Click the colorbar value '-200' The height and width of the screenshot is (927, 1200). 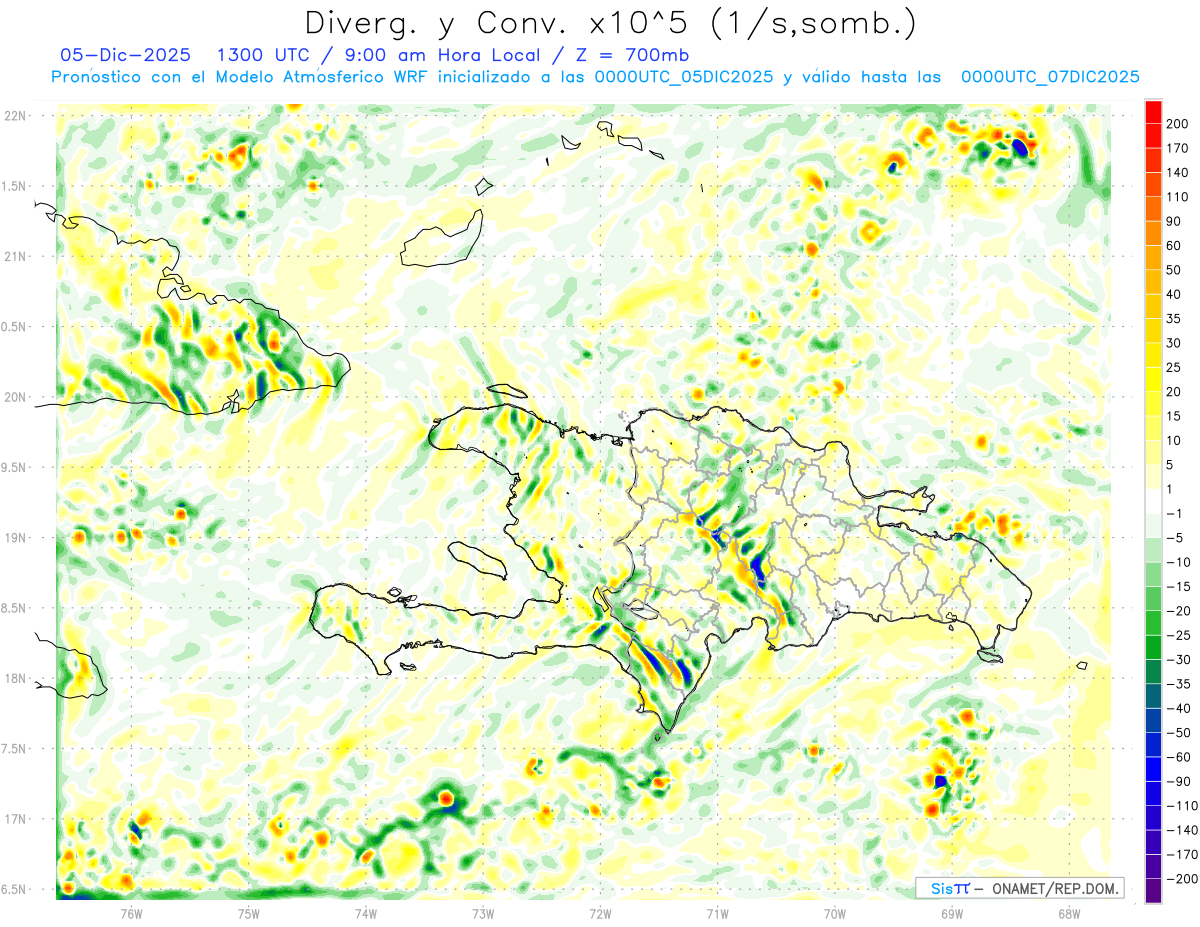coord(1183,879)
